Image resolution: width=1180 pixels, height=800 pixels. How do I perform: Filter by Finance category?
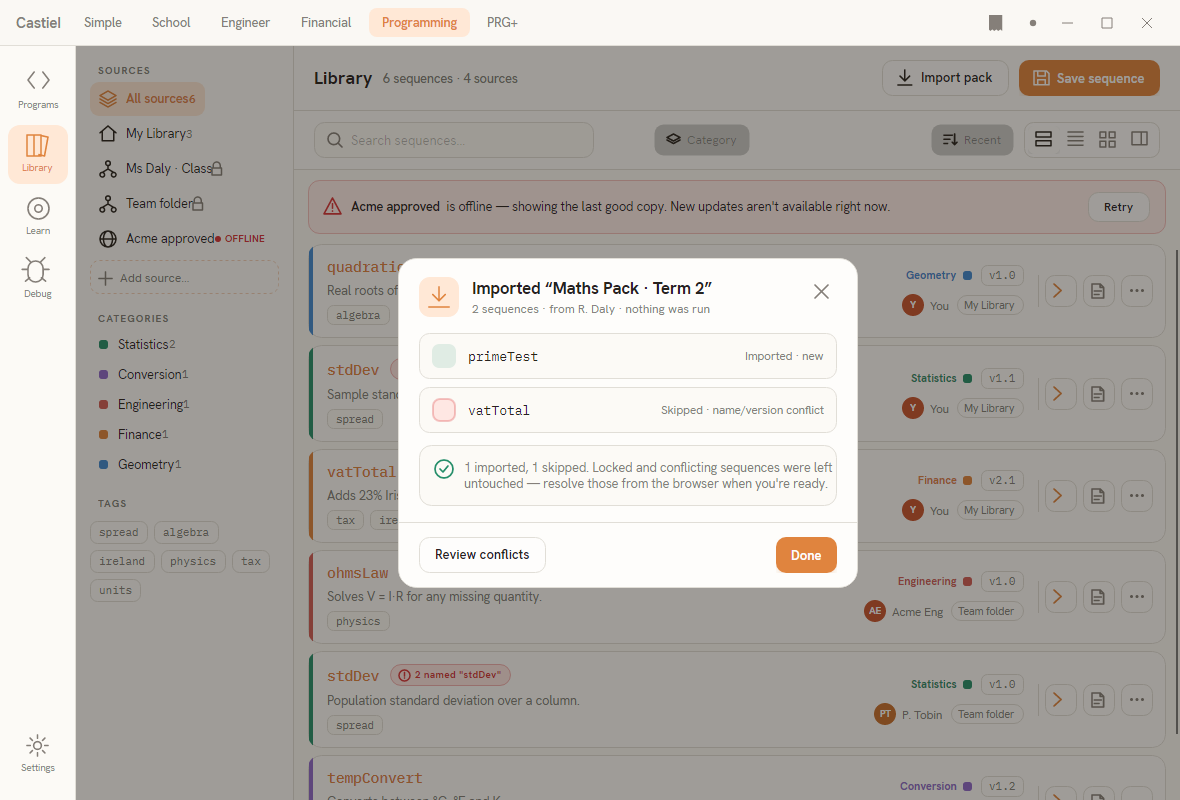(134, 434)
